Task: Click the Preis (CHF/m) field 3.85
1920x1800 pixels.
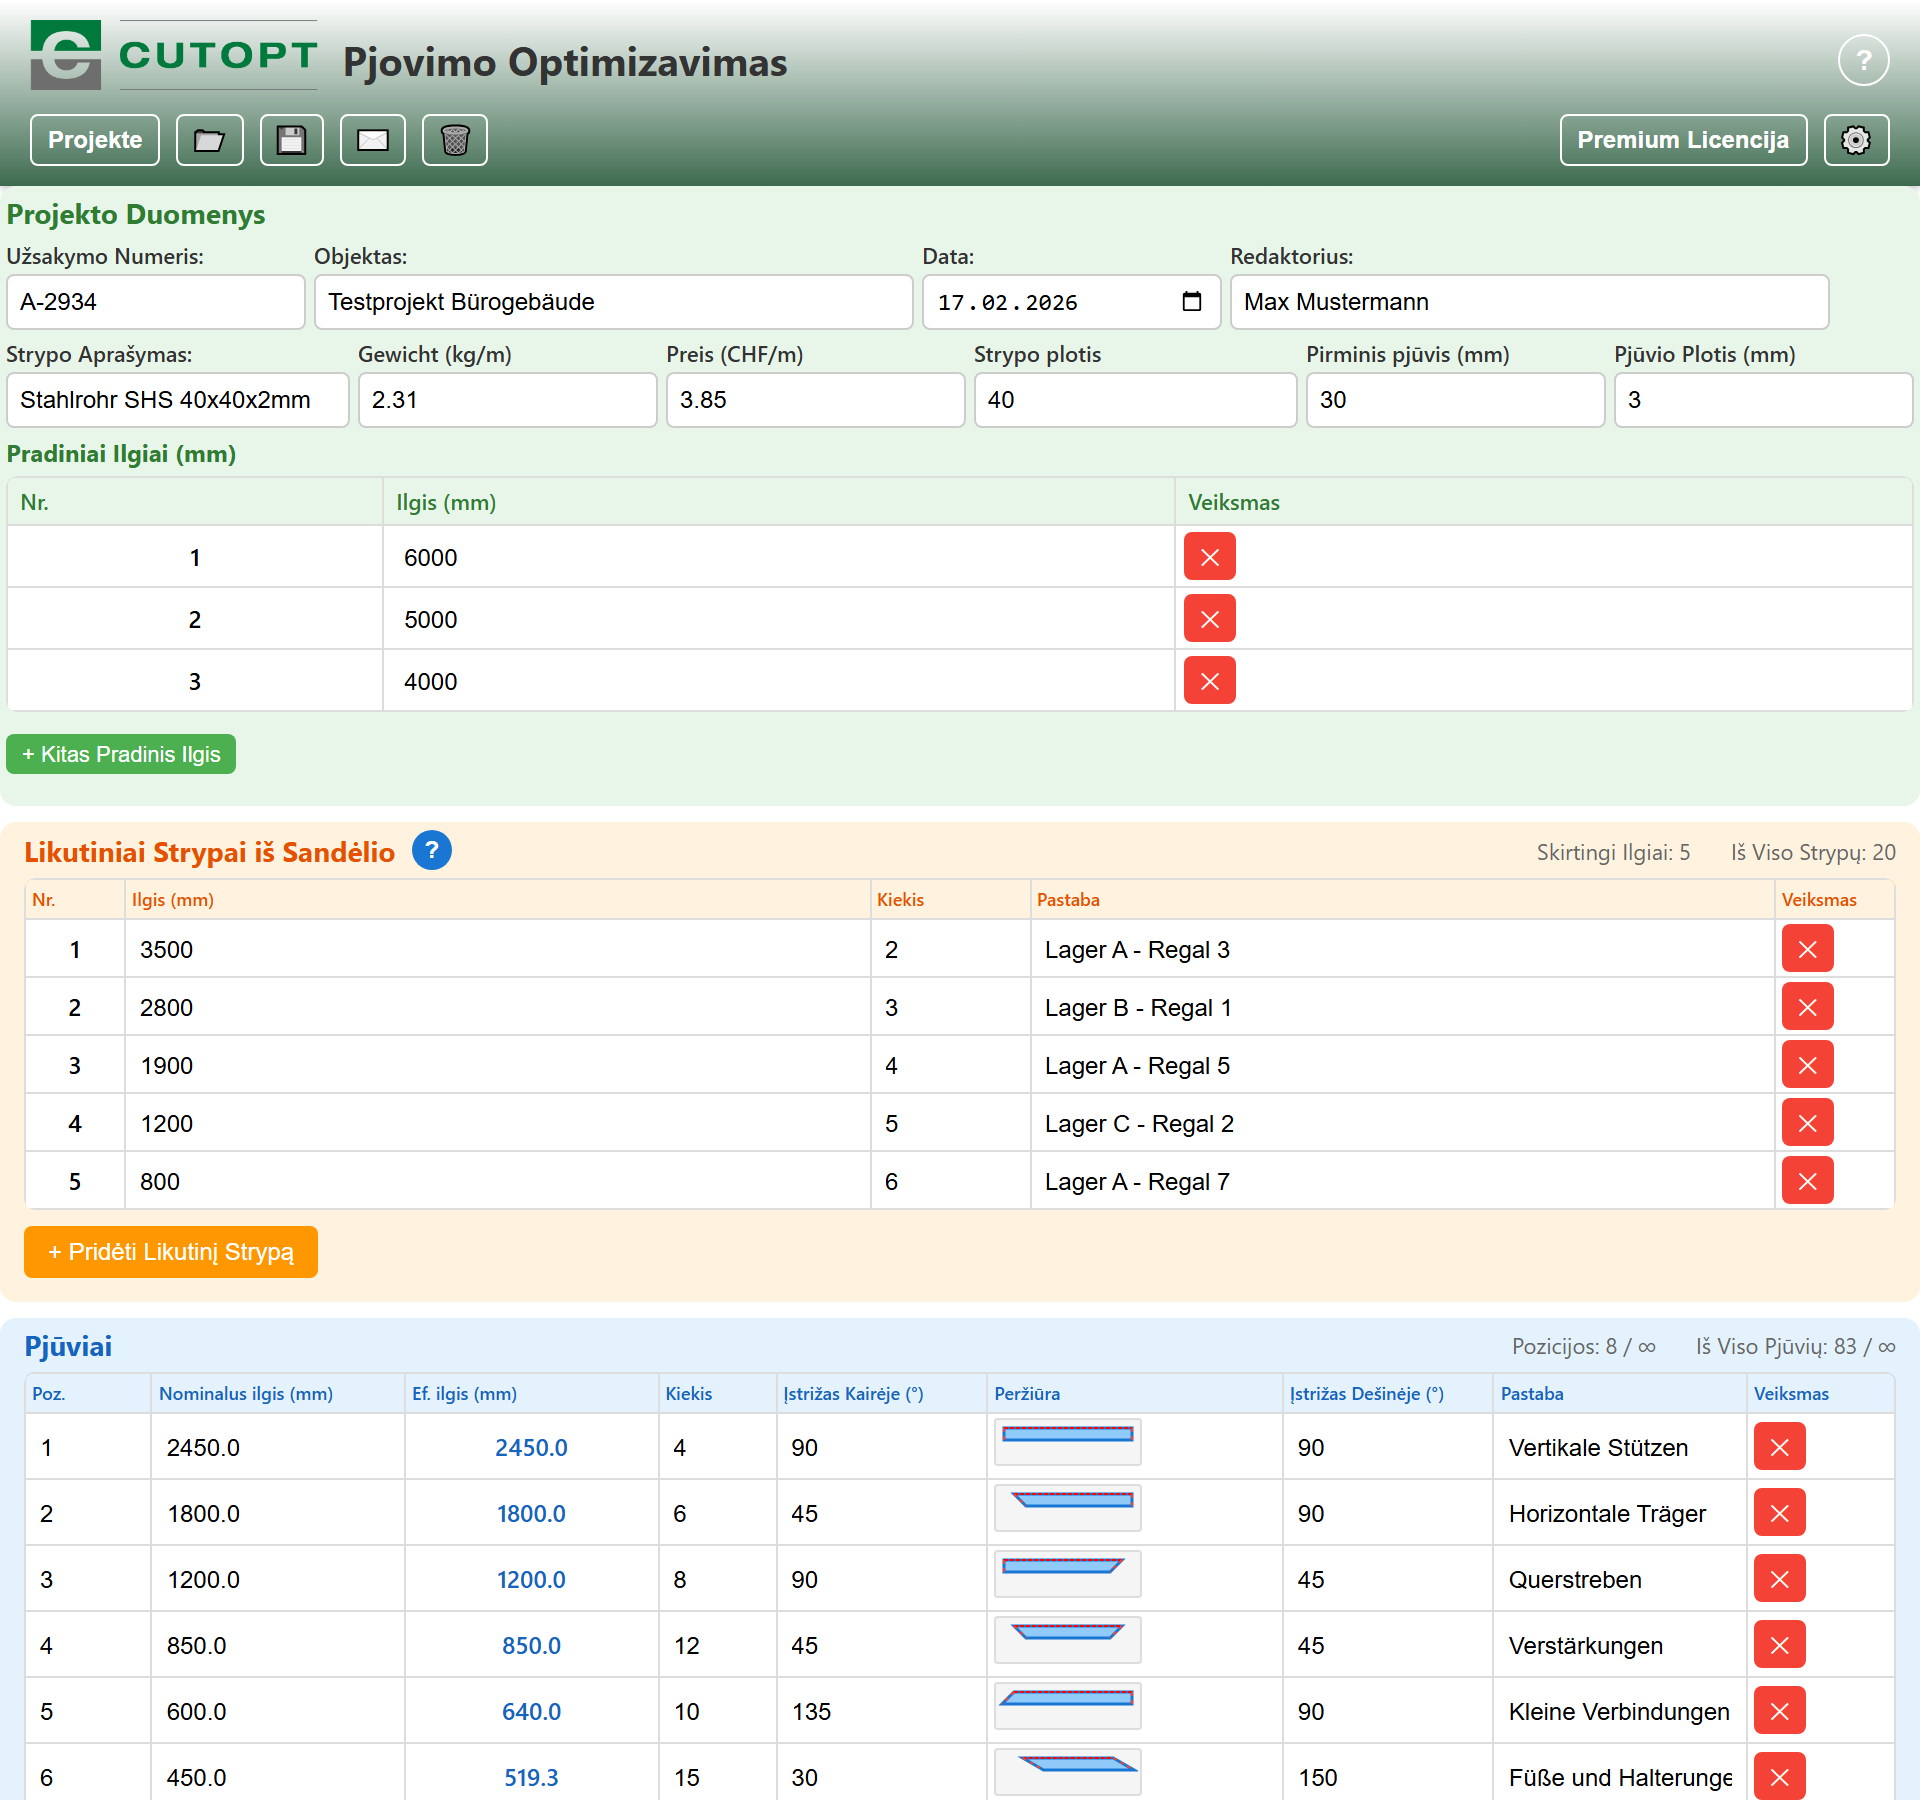Action: click(816, 400)
